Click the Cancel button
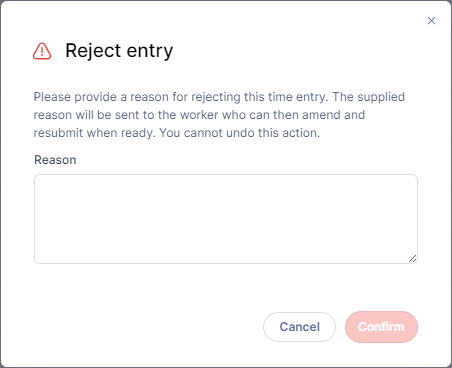452x368 pixels. point(299,327)
